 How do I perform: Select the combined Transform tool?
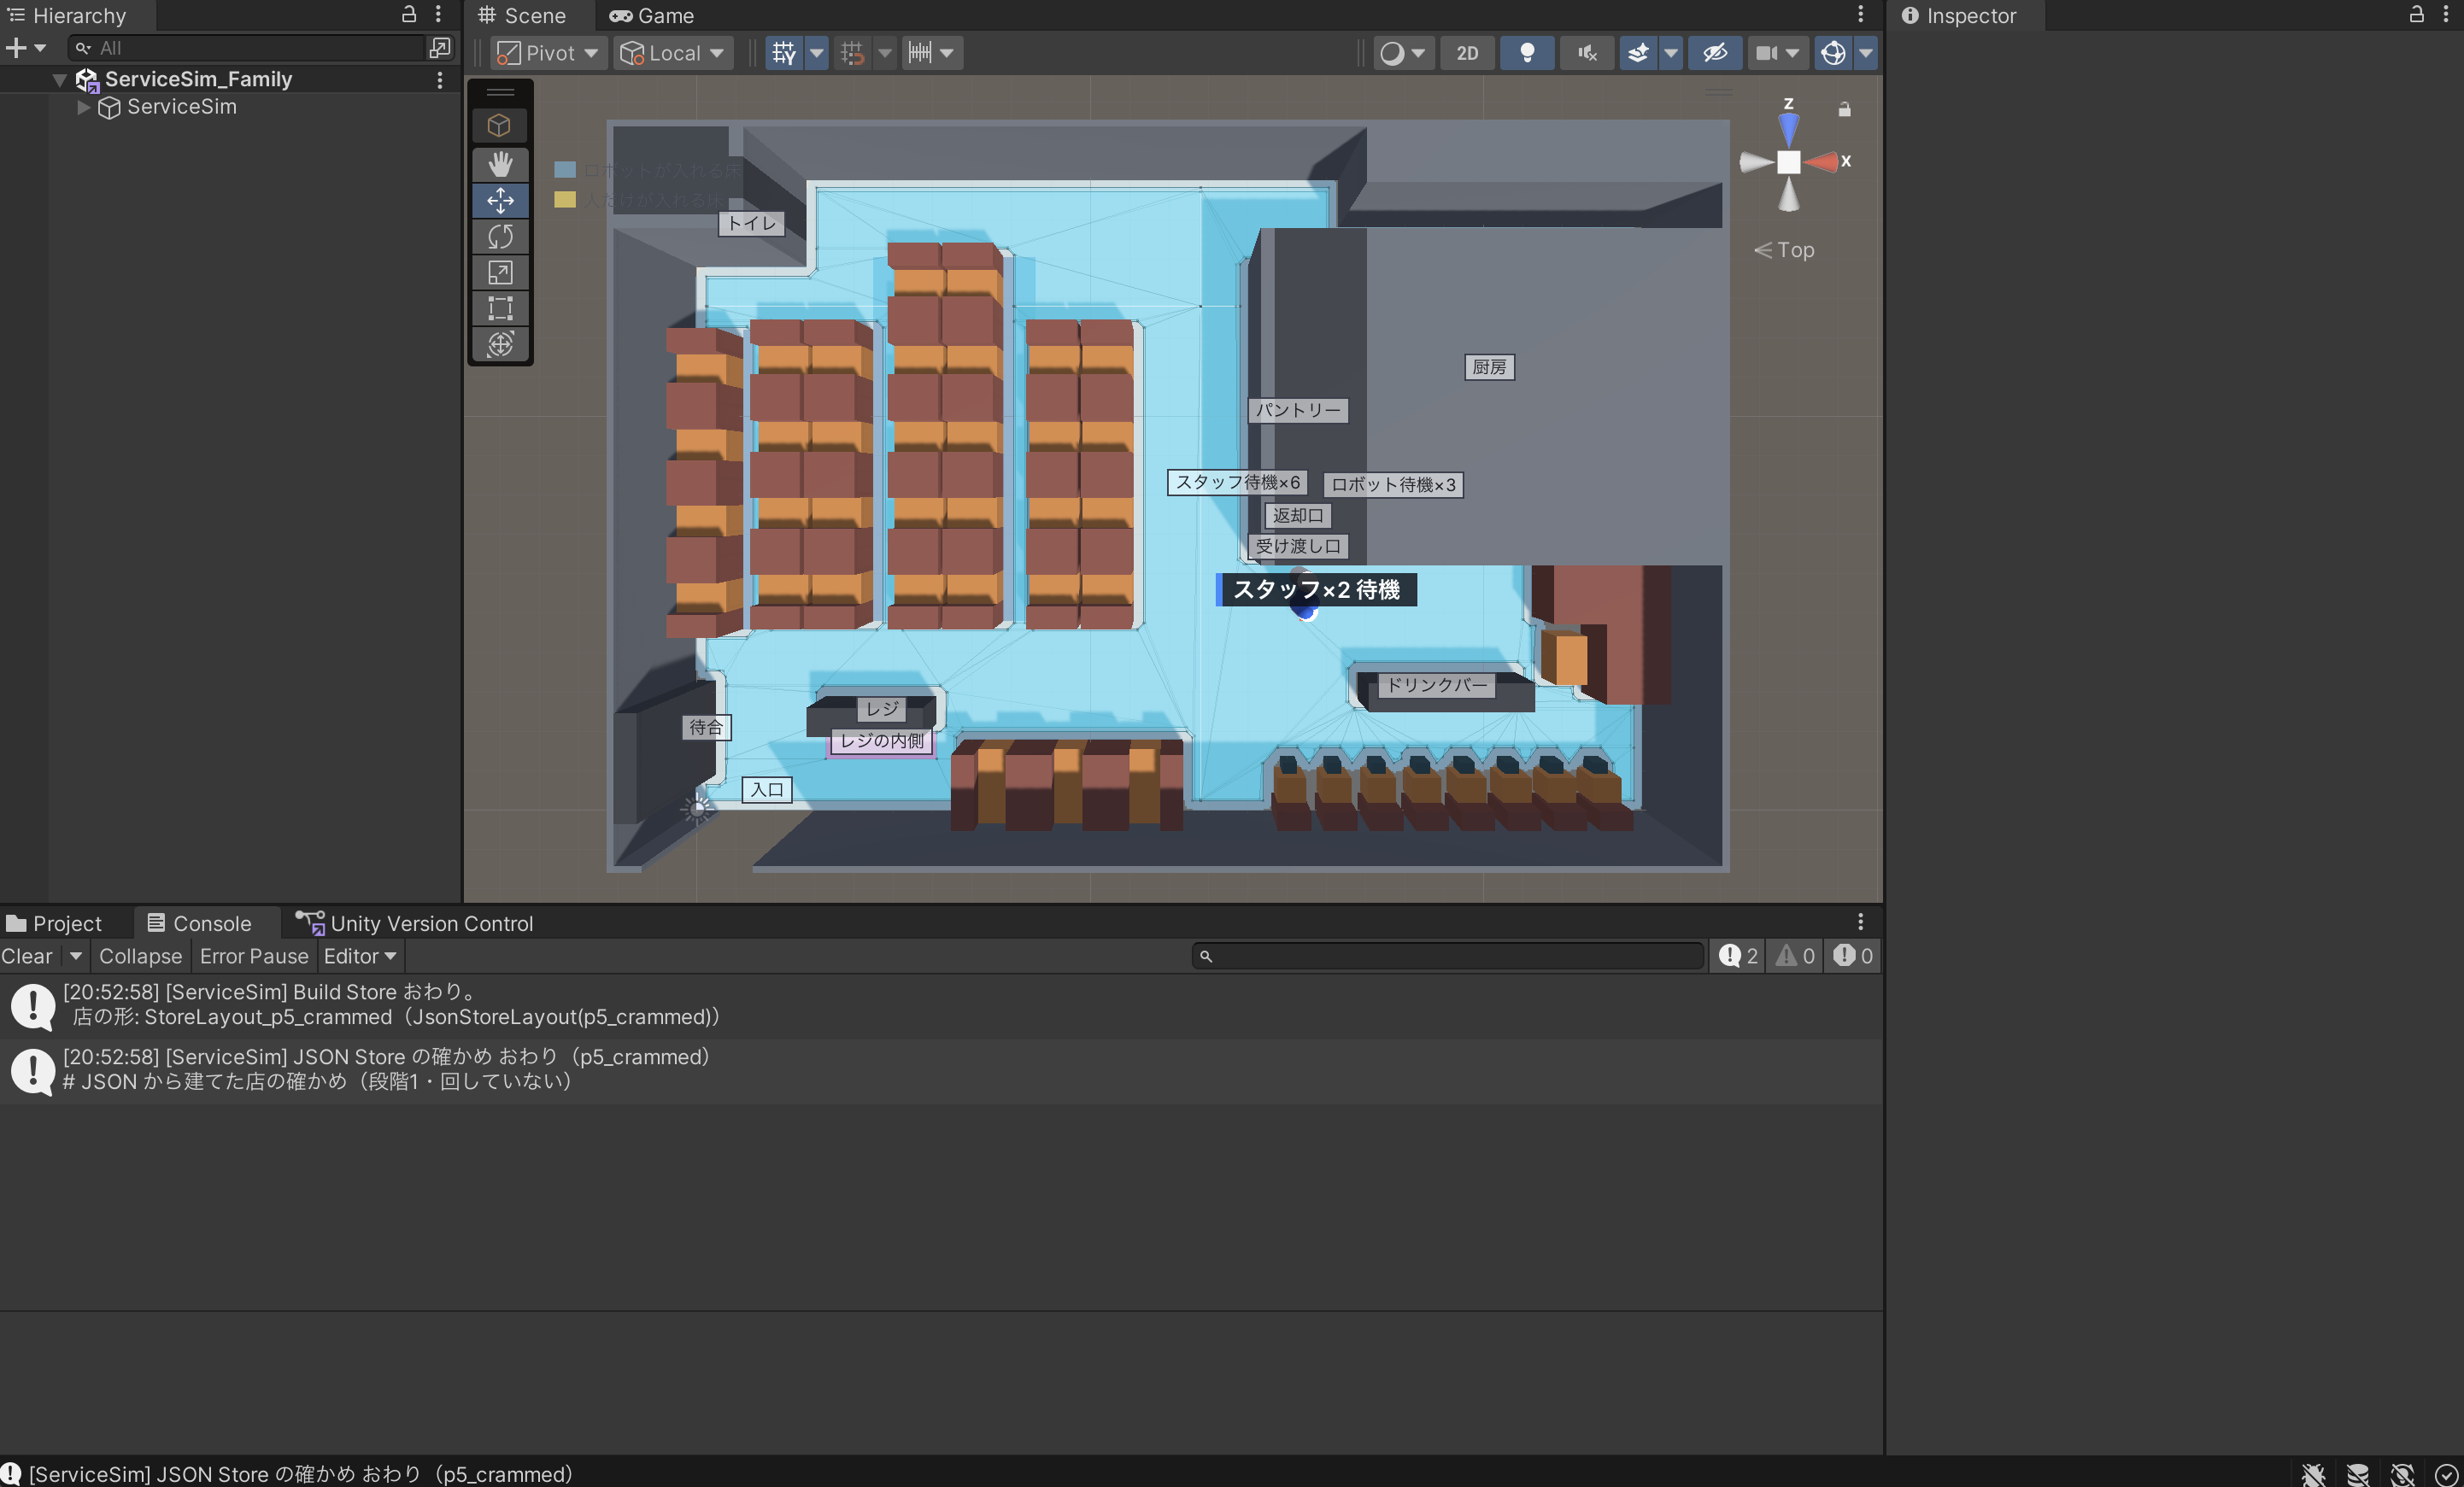[x=500, y=344]
